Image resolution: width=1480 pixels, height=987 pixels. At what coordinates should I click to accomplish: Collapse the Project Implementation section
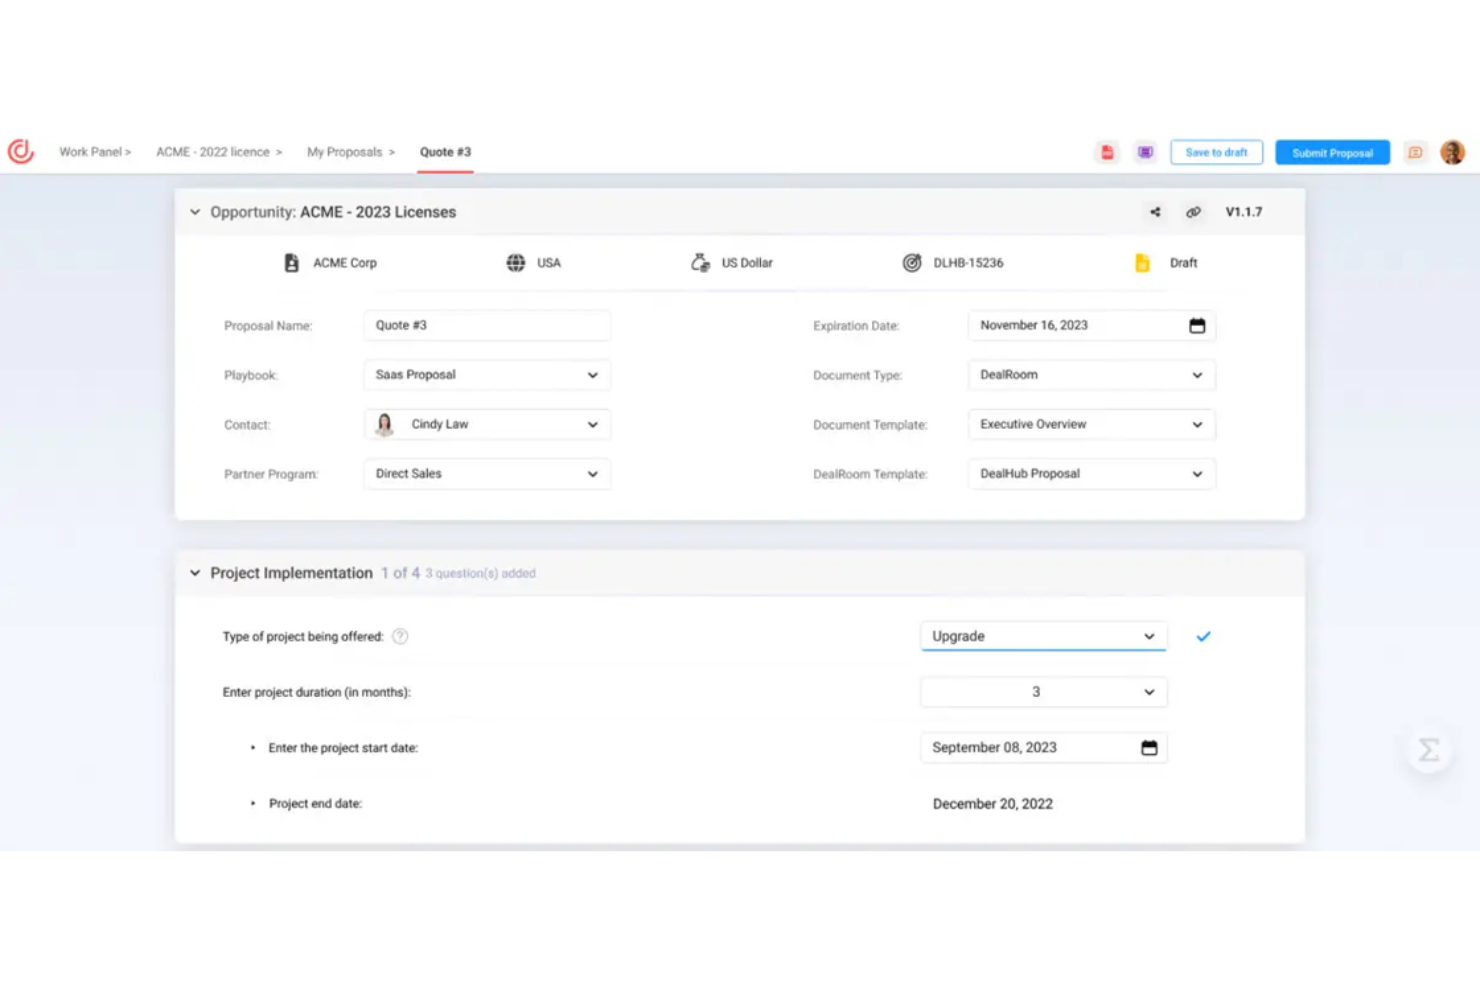195,573
